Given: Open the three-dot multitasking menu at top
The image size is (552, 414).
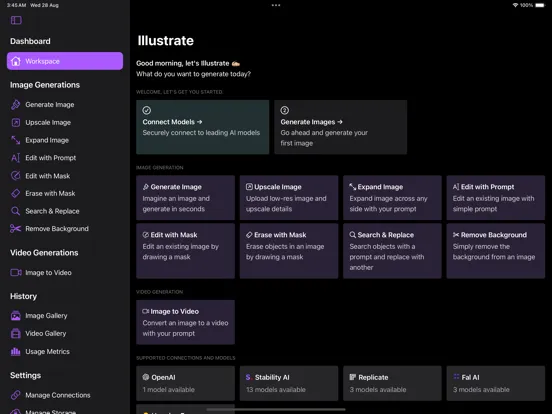Looking at the screenshot, I should click(276, 5).
